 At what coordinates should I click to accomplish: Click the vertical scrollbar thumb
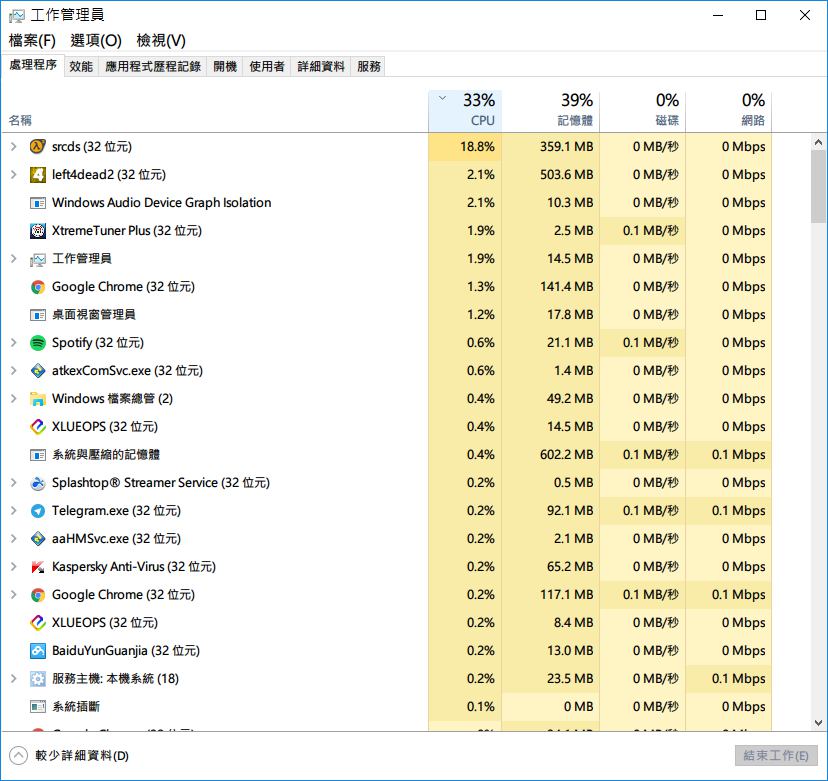[818, 186]
